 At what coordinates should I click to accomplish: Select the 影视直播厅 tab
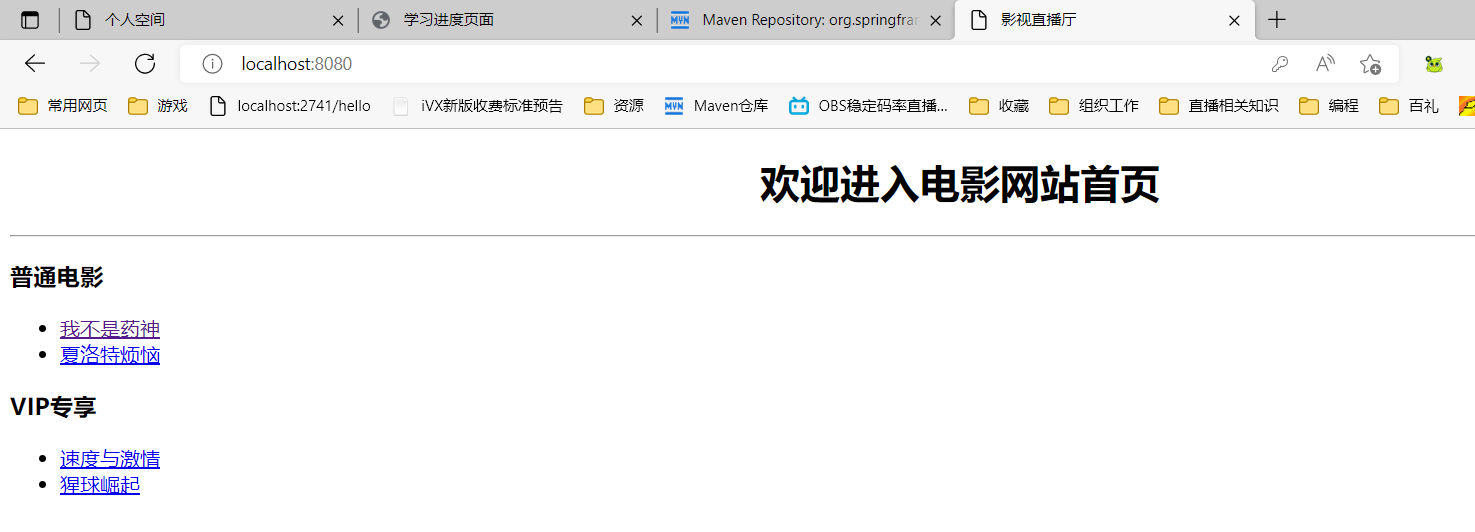click(x=1105, y=20)
